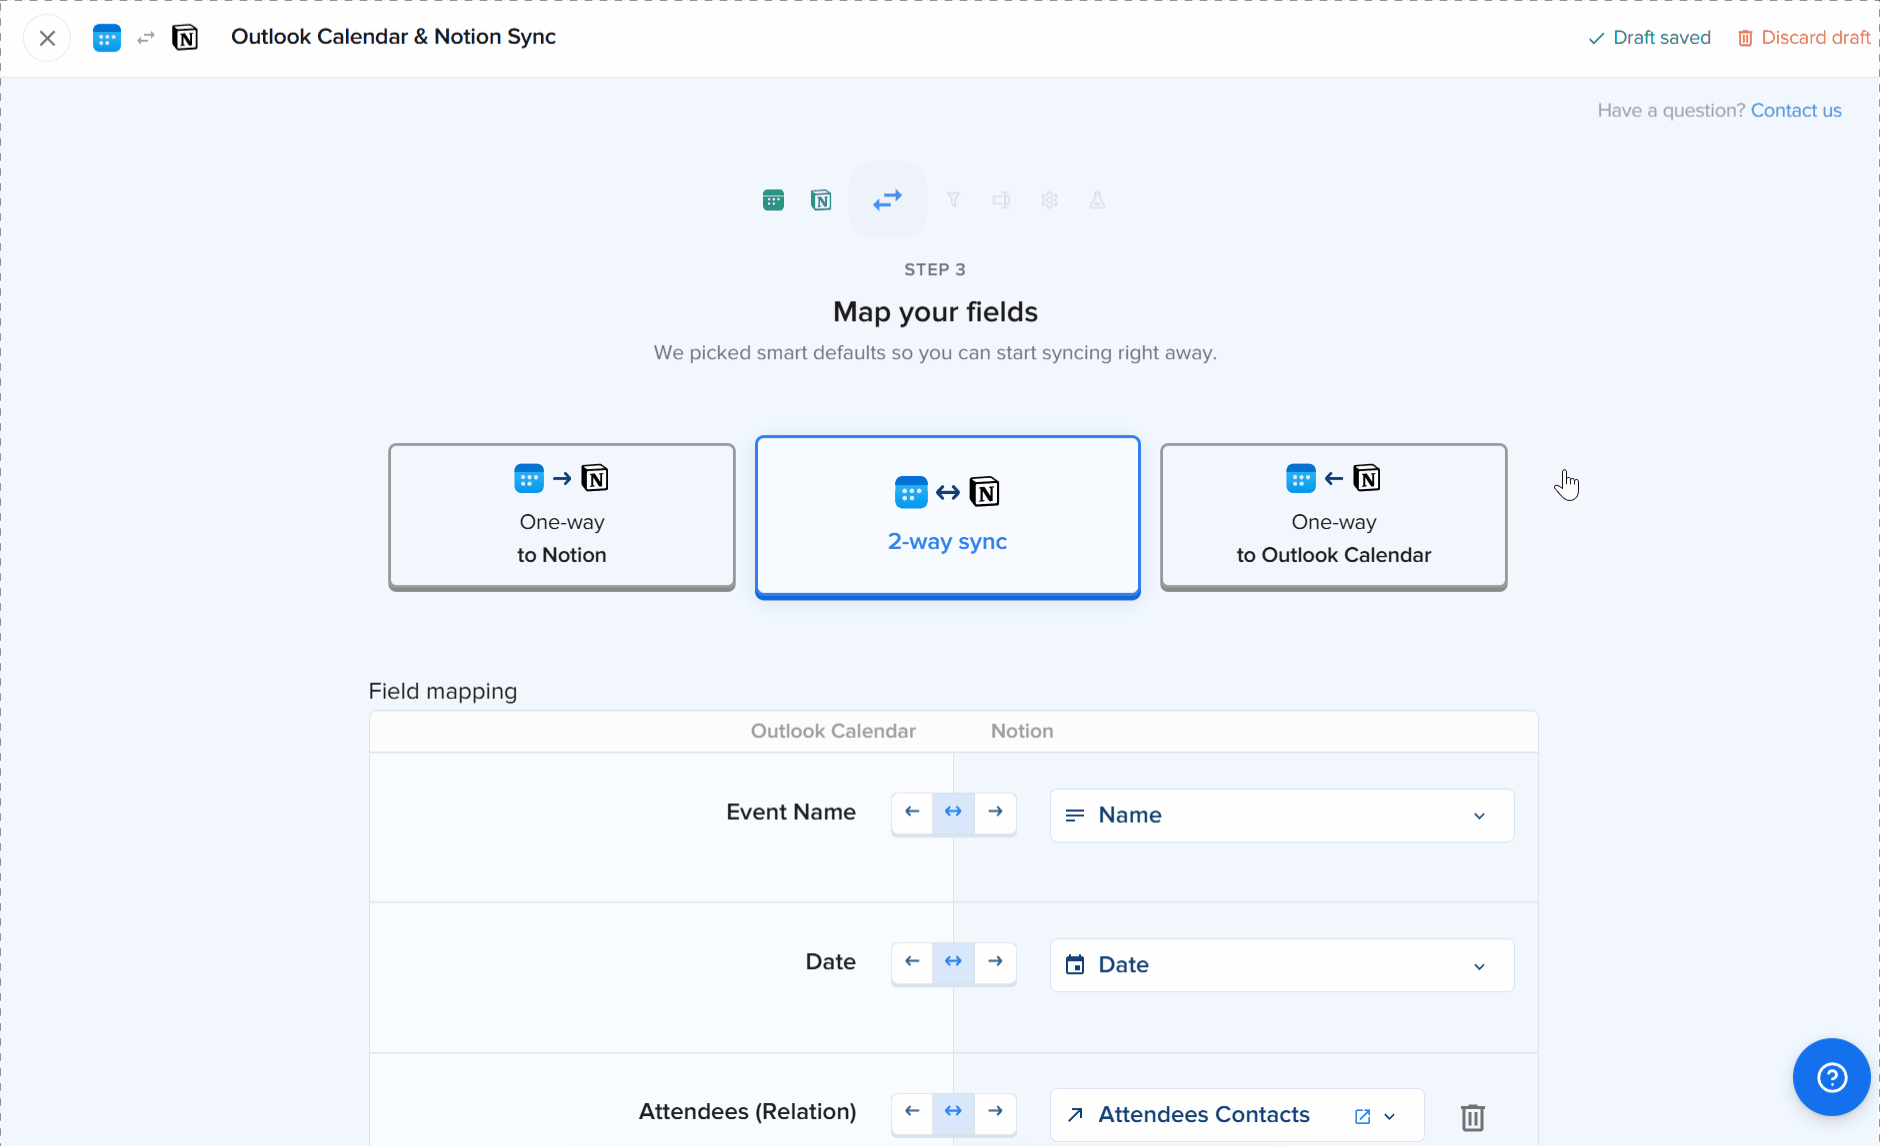This screenshot has height=1146, width=1880.
Task: Open the Notion Date field dropdown
Action: tap(1282, 965)
